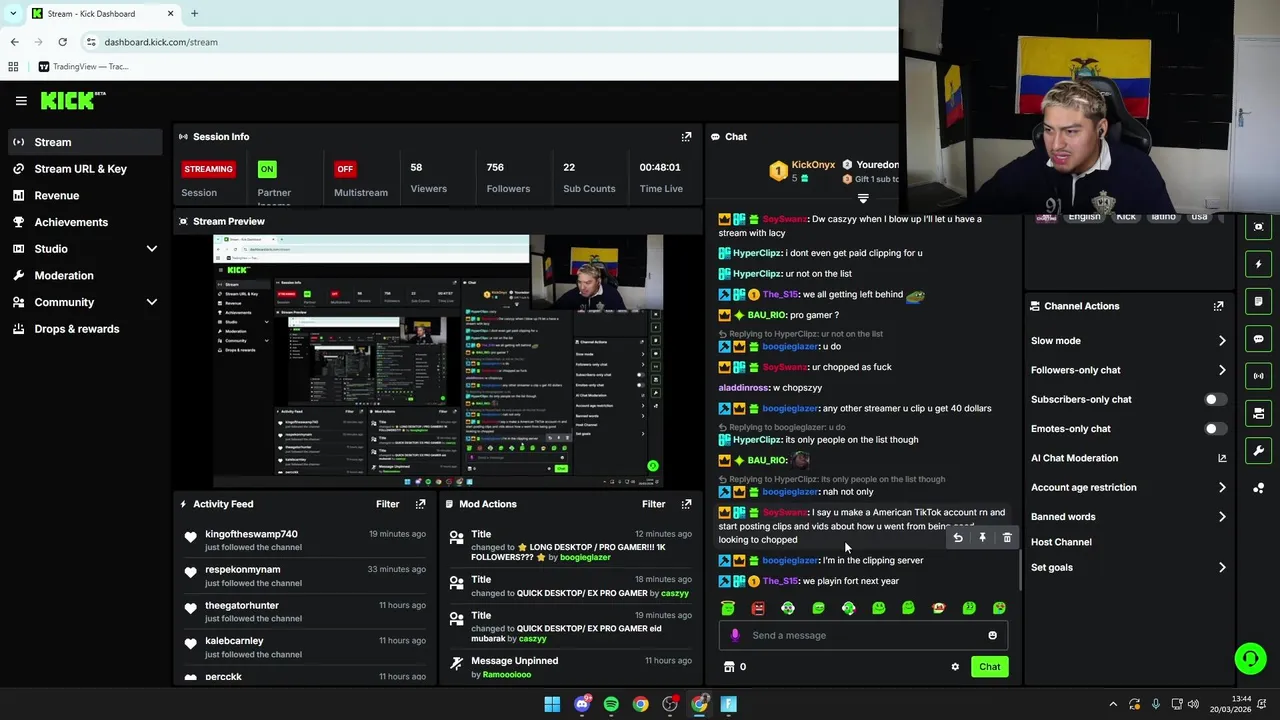Expand the Community sidebar section

[152, 302]
